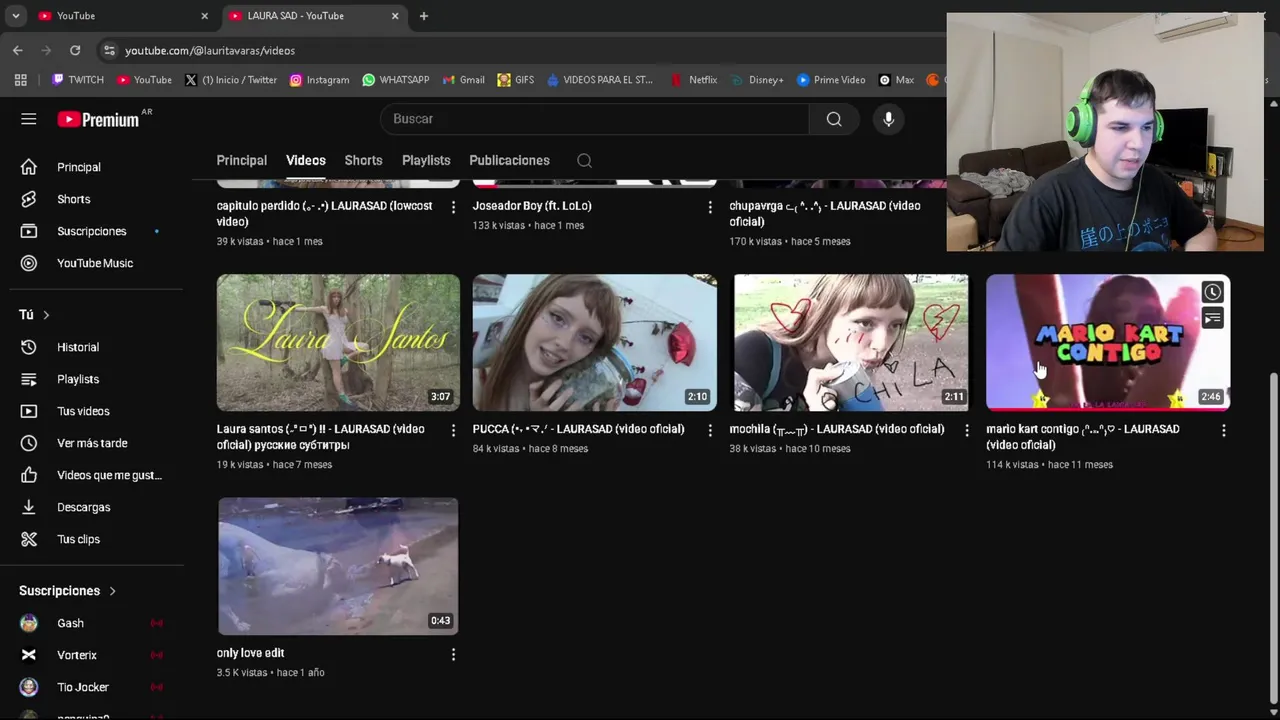The height and width of the screenshot is (720, 1280).
Task: Play the only love edit thumbnail
Action: 338,566
